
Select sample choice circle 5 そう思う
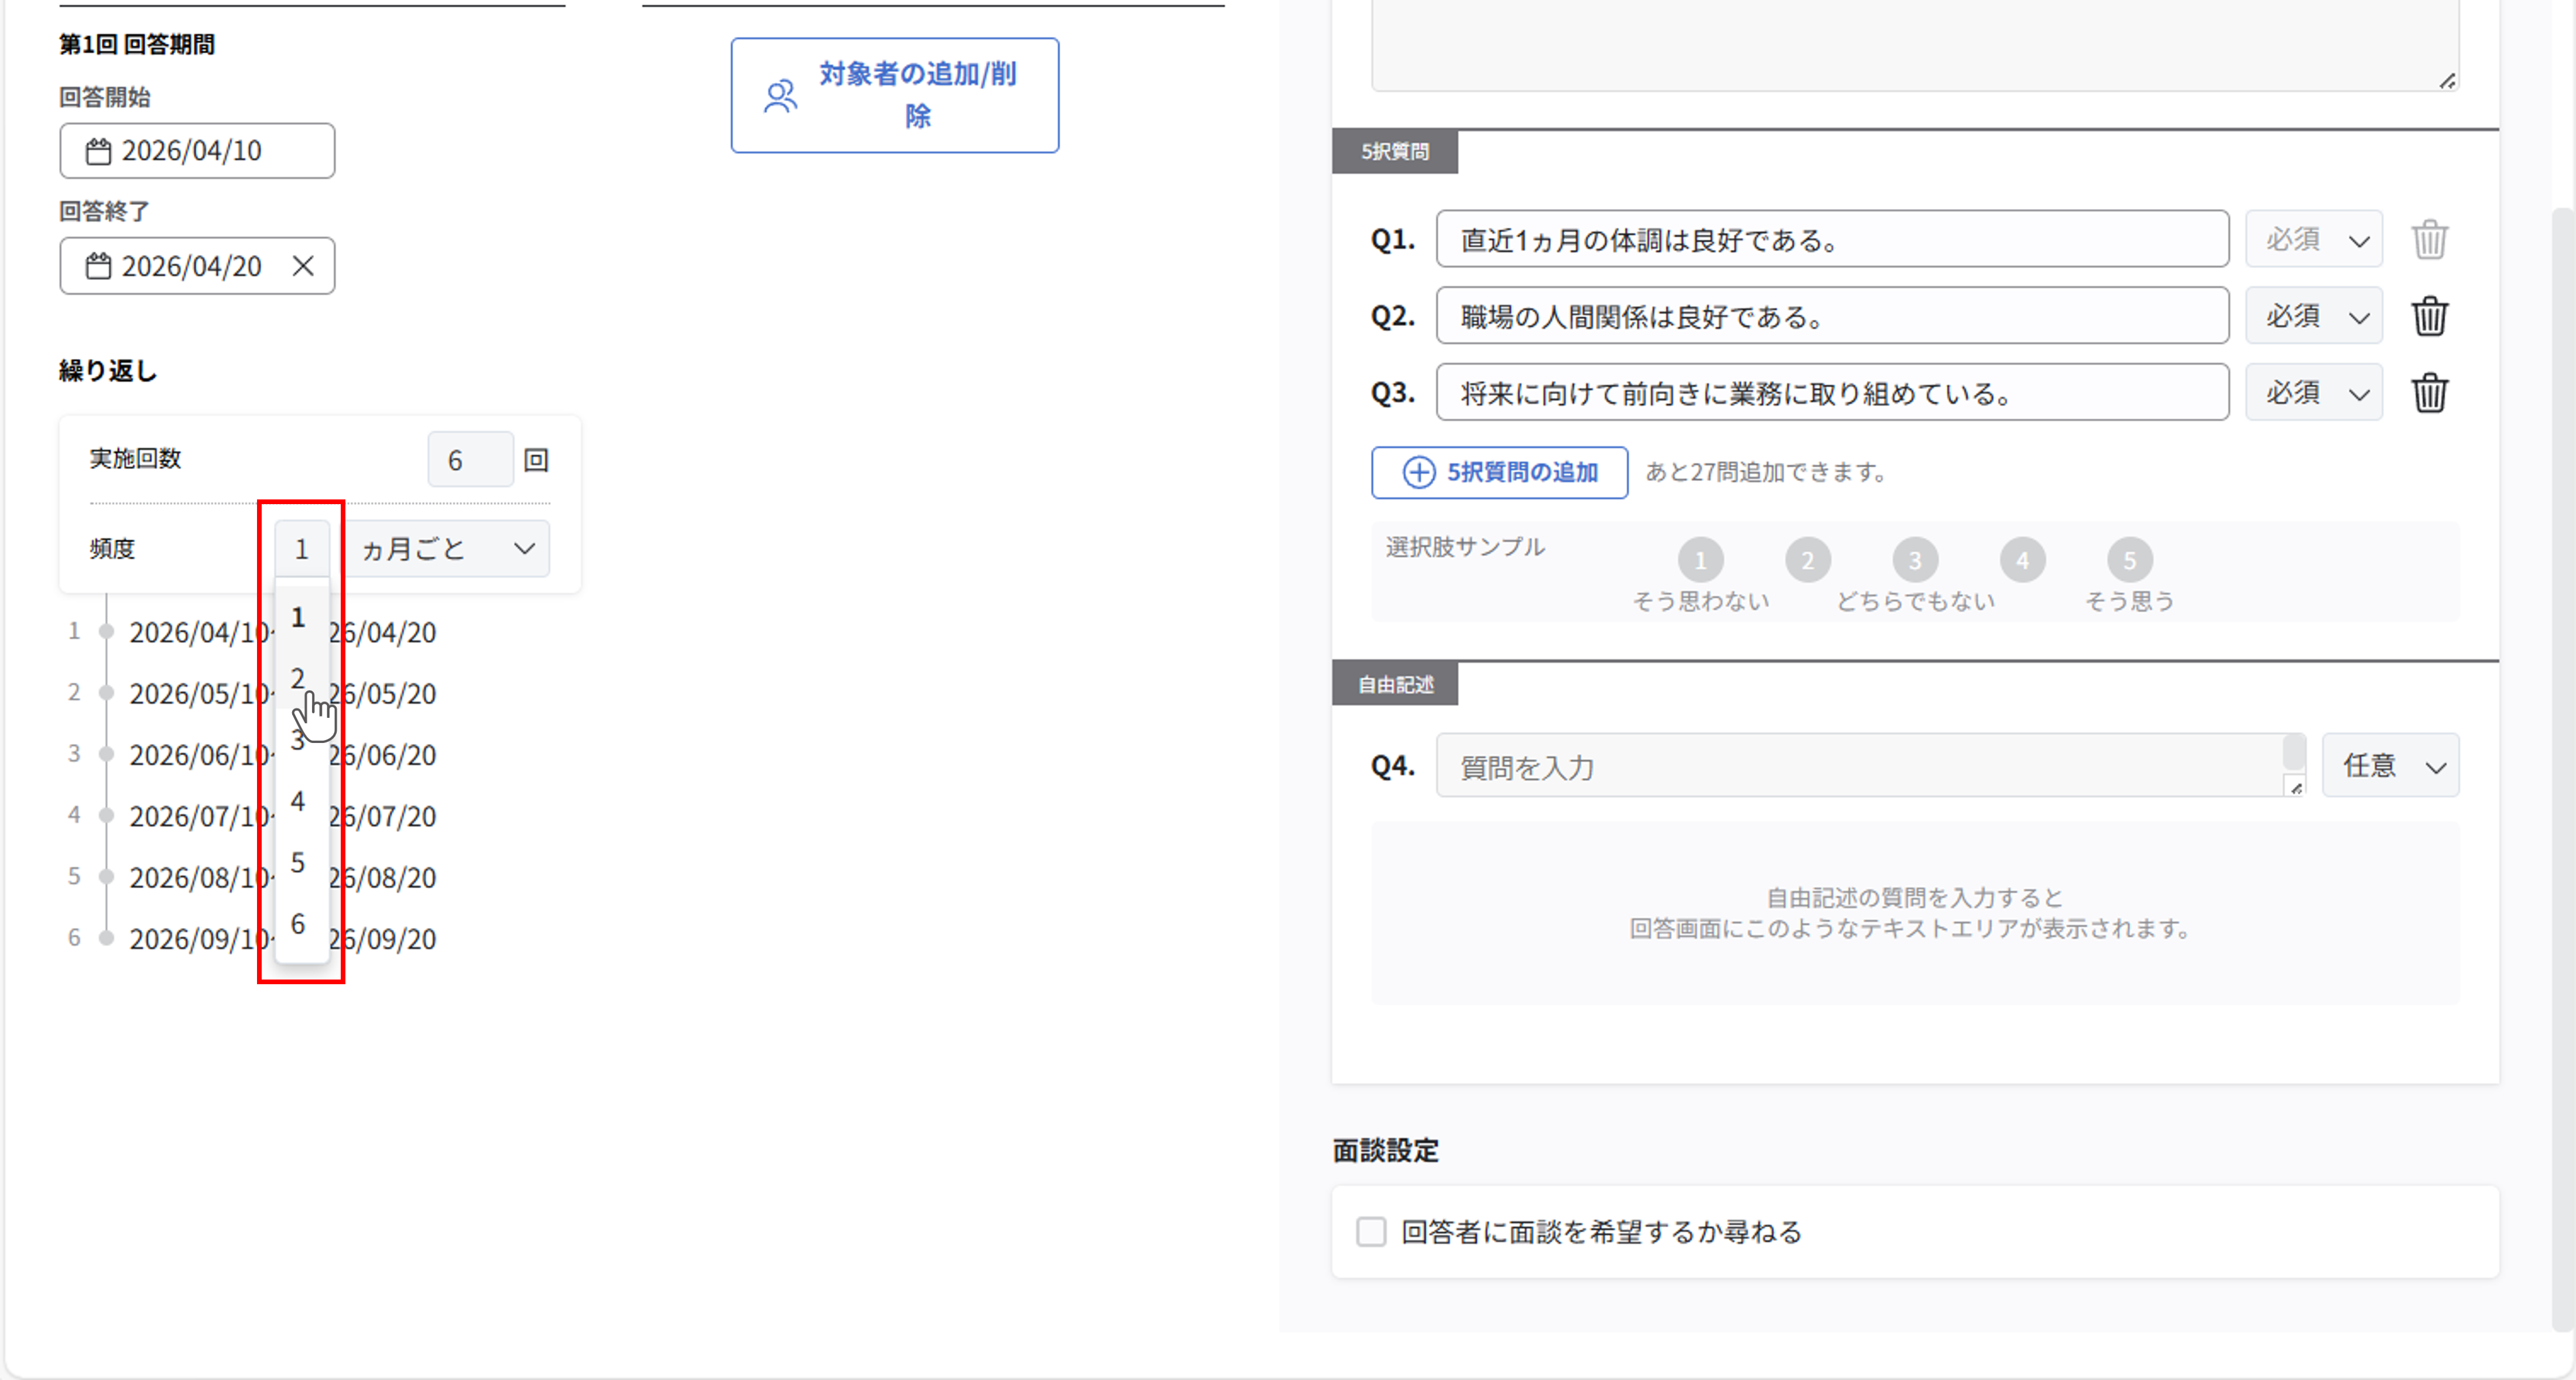click(2129, 560)
